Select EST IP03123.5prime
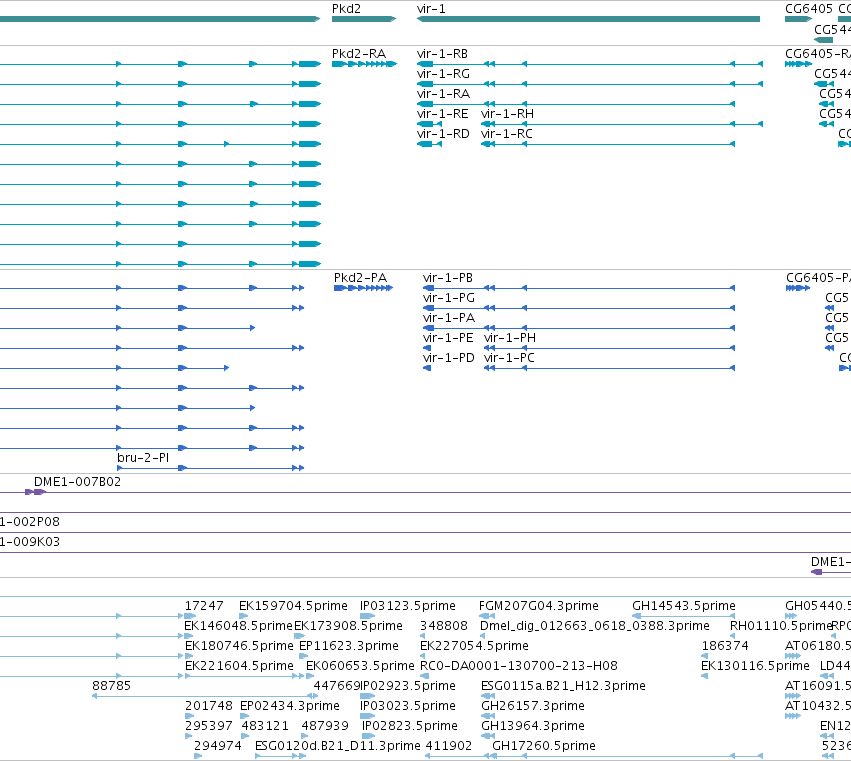 408,606
